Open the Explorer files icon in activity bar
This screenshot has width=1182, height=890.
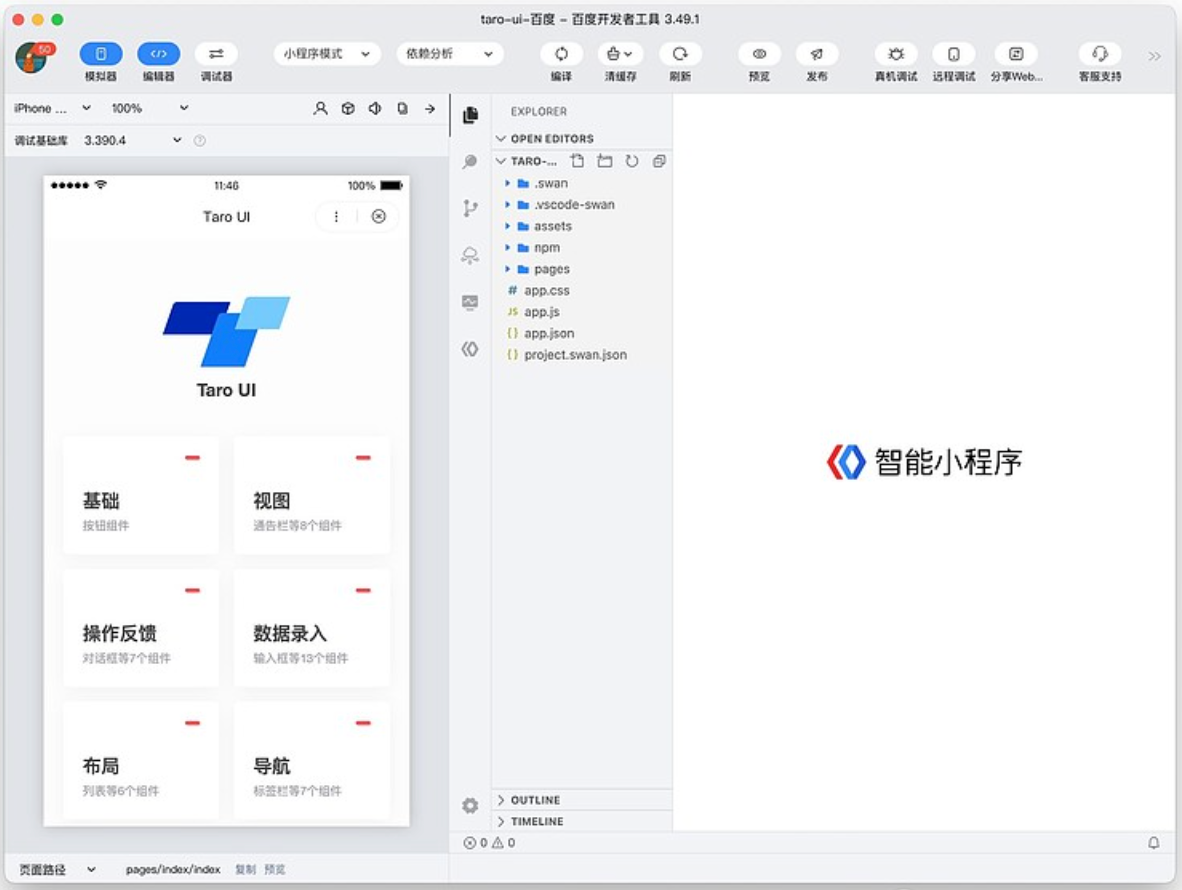tap(470, 115)
